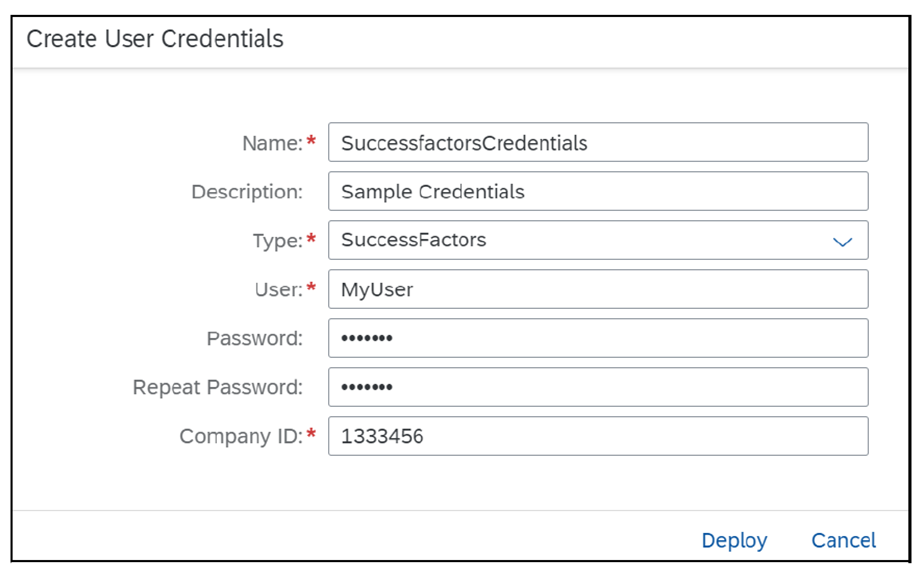Screen dimensions: 923x574
Task: Click the Repeat Password label text
Action: 217,388
